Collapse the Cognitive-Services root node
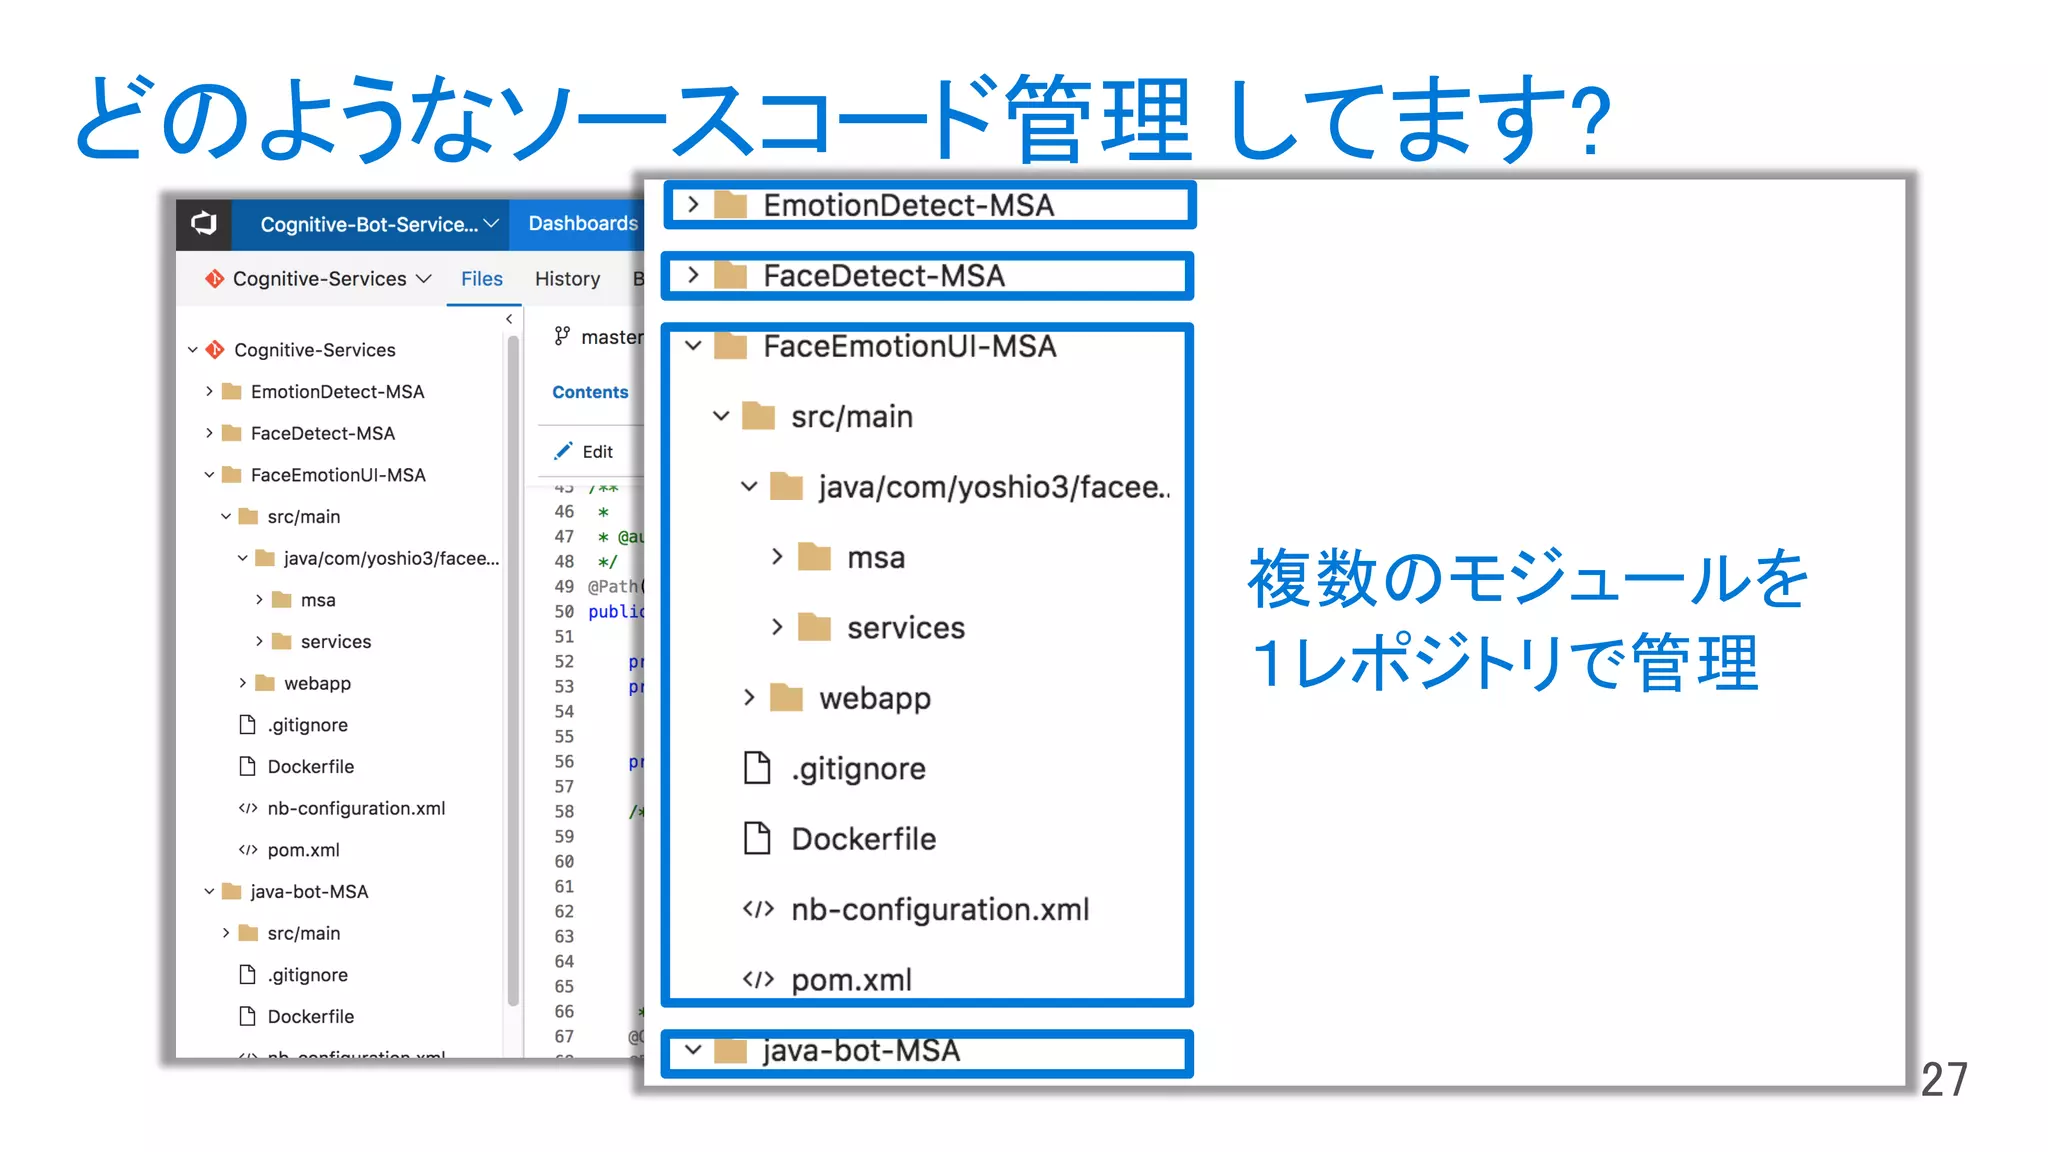The height and width of the screenshot is (1152, 2048). 192,350
